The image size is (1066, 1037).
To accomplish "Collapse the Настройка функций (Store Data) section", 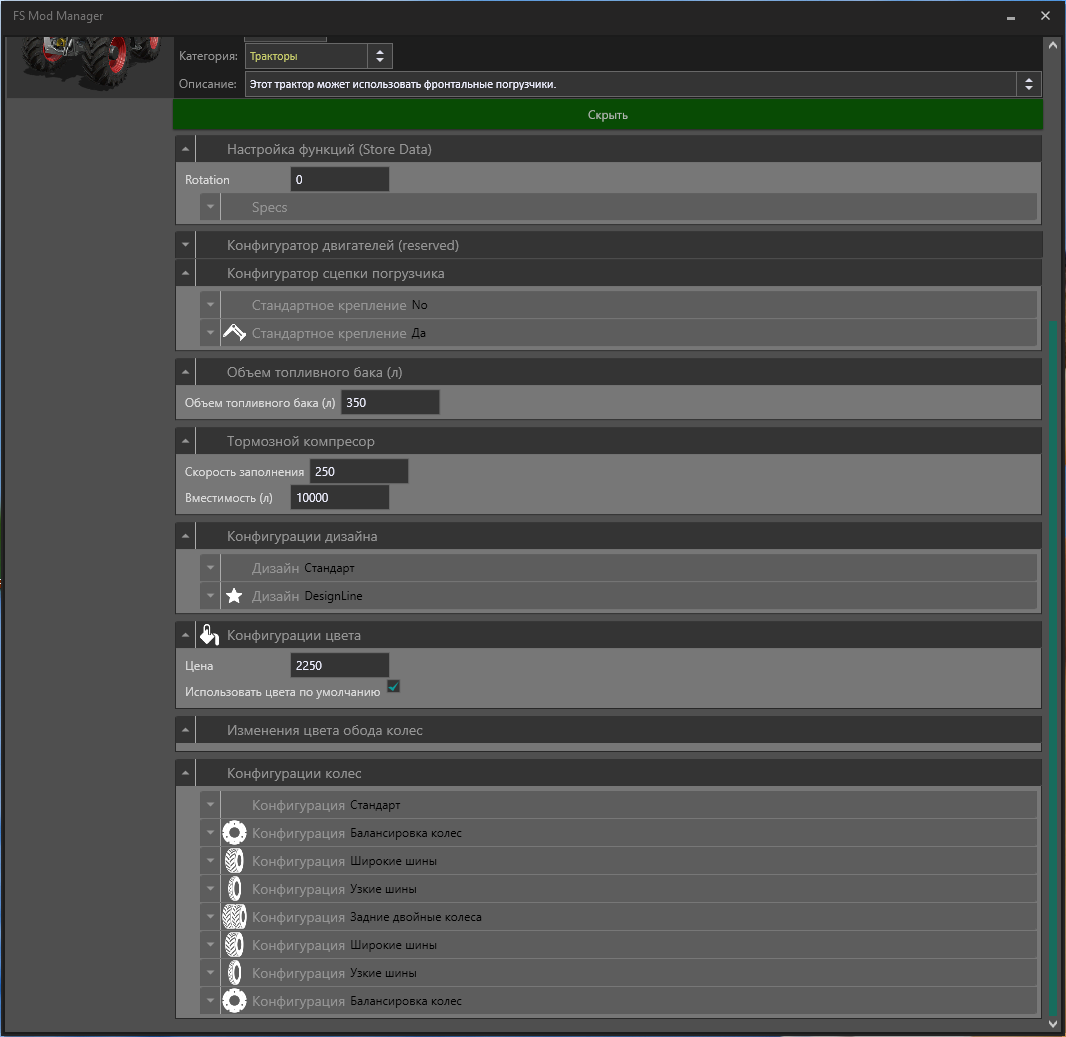I will click(186, 150).
